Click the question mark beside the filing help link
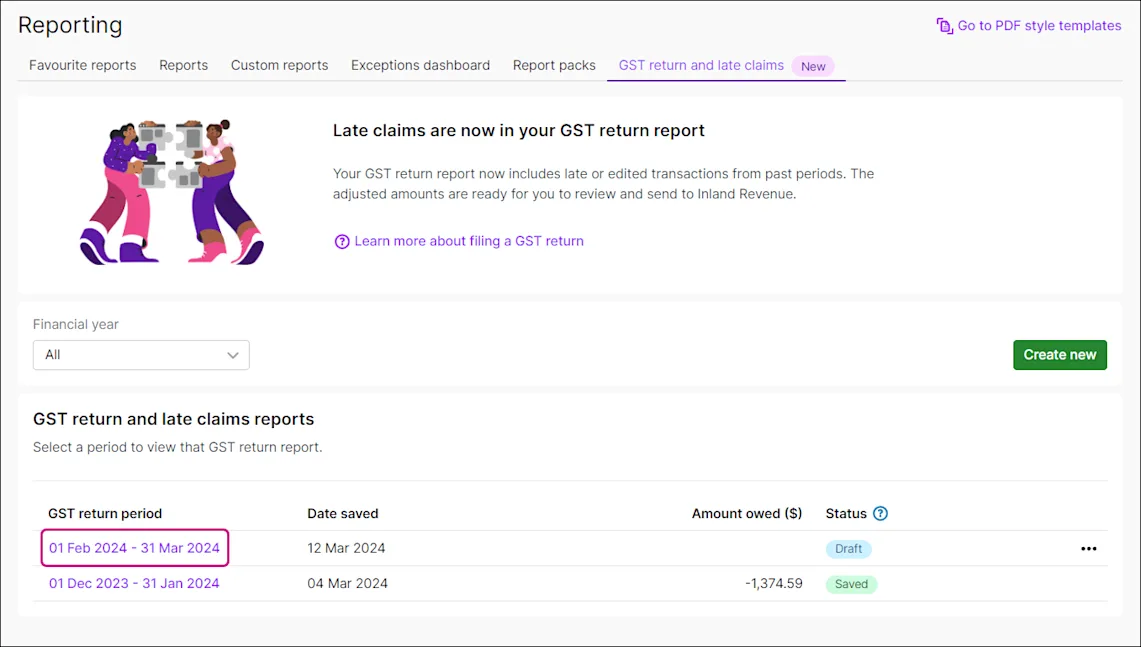Screen dimensions: 1141x647 [x=341, y=241]
